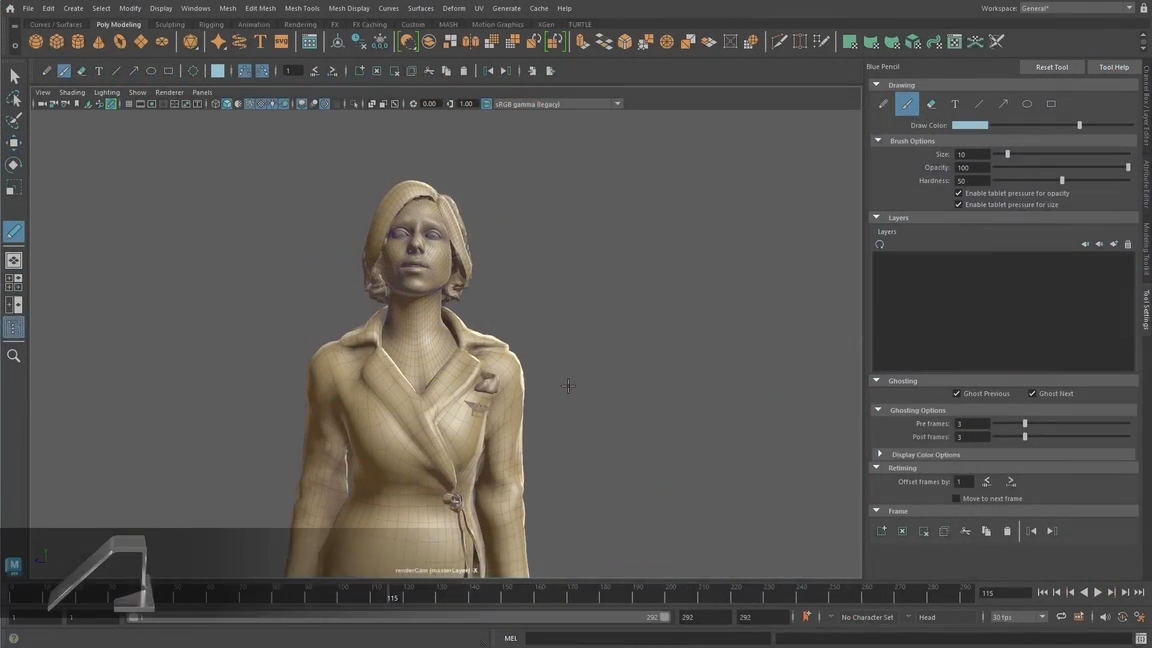The image size is (1152, 648).
Task: Click the add new frame icon
Action: click(881, 531)
